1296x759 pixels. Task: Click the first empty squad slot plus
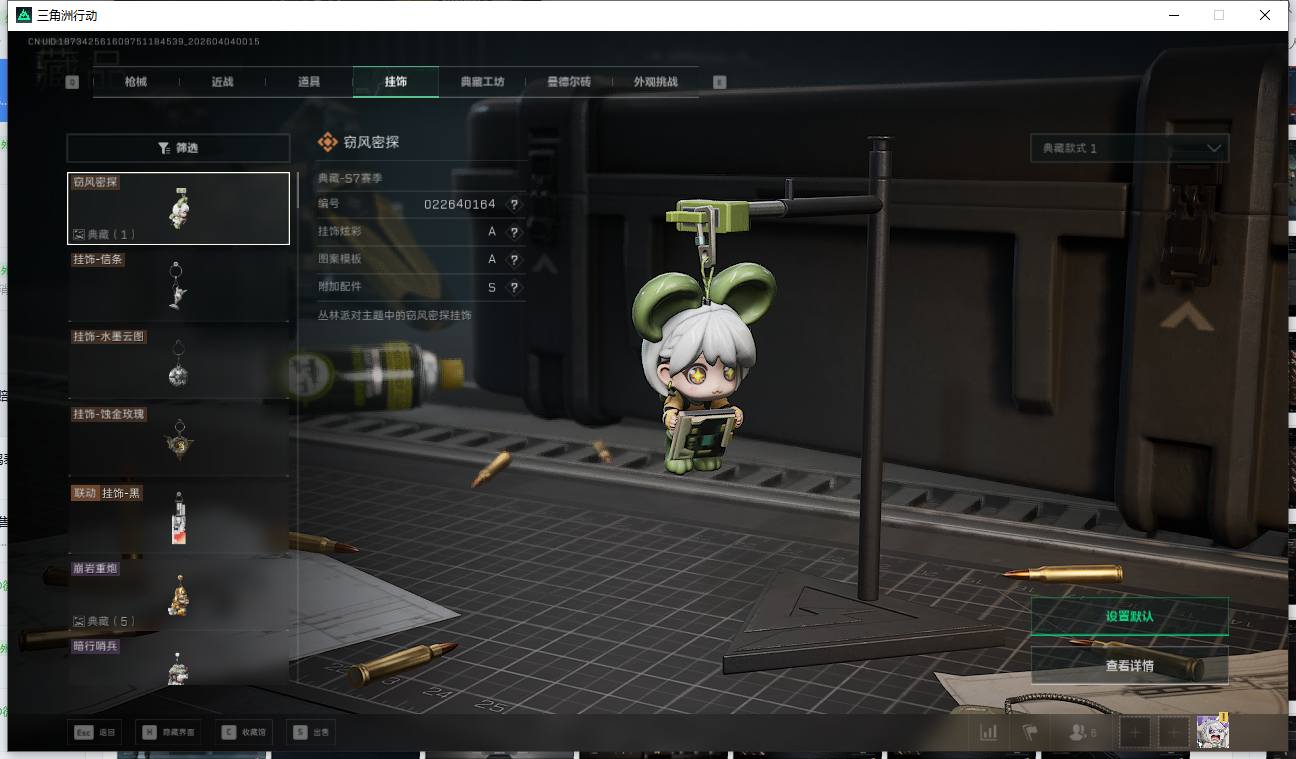(1135, 732)
